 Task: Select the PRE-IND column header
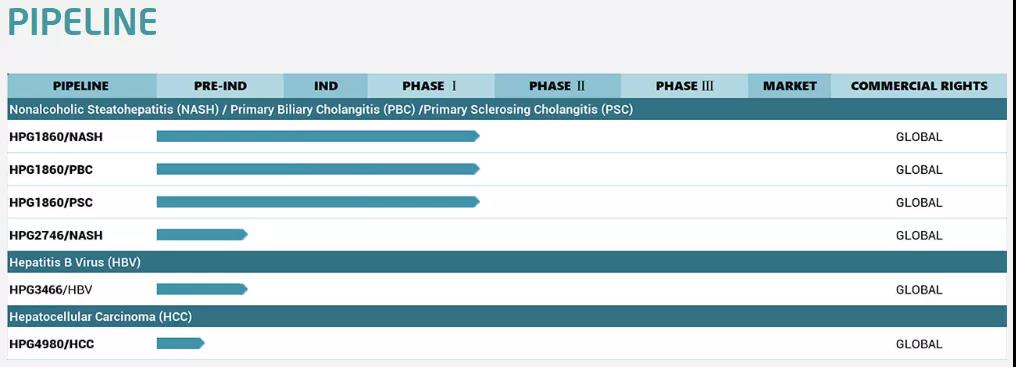point(220,86)
